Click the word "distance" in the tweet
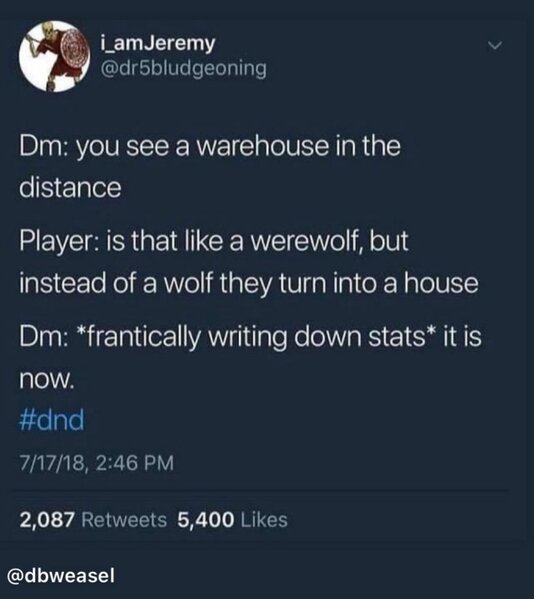The image size is (534, 599). [70, 188]
